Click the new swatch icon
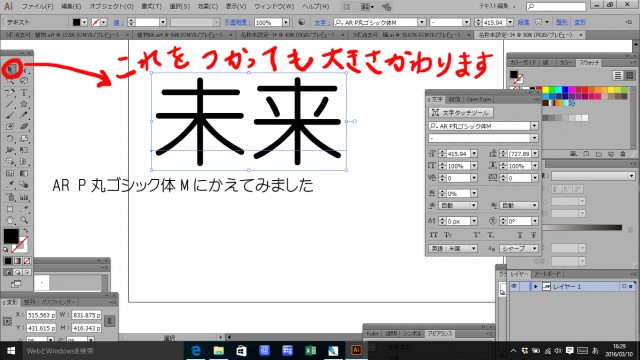640x360 pixels. pos(611,154)
